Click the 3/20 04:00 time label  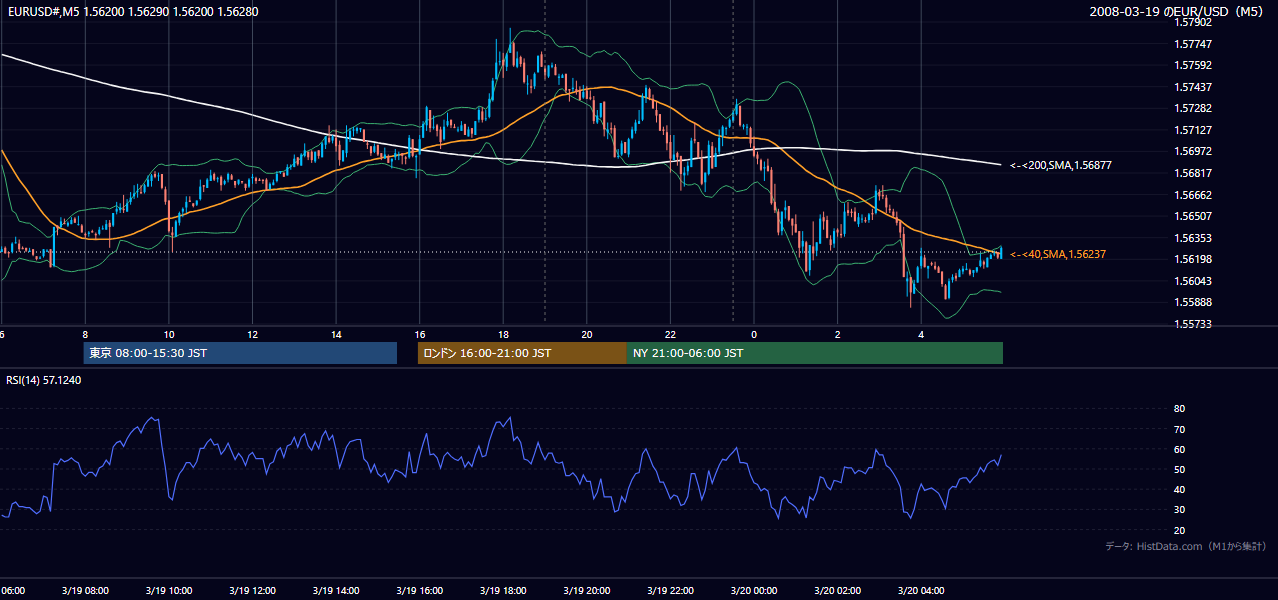[x=921, y=590]
